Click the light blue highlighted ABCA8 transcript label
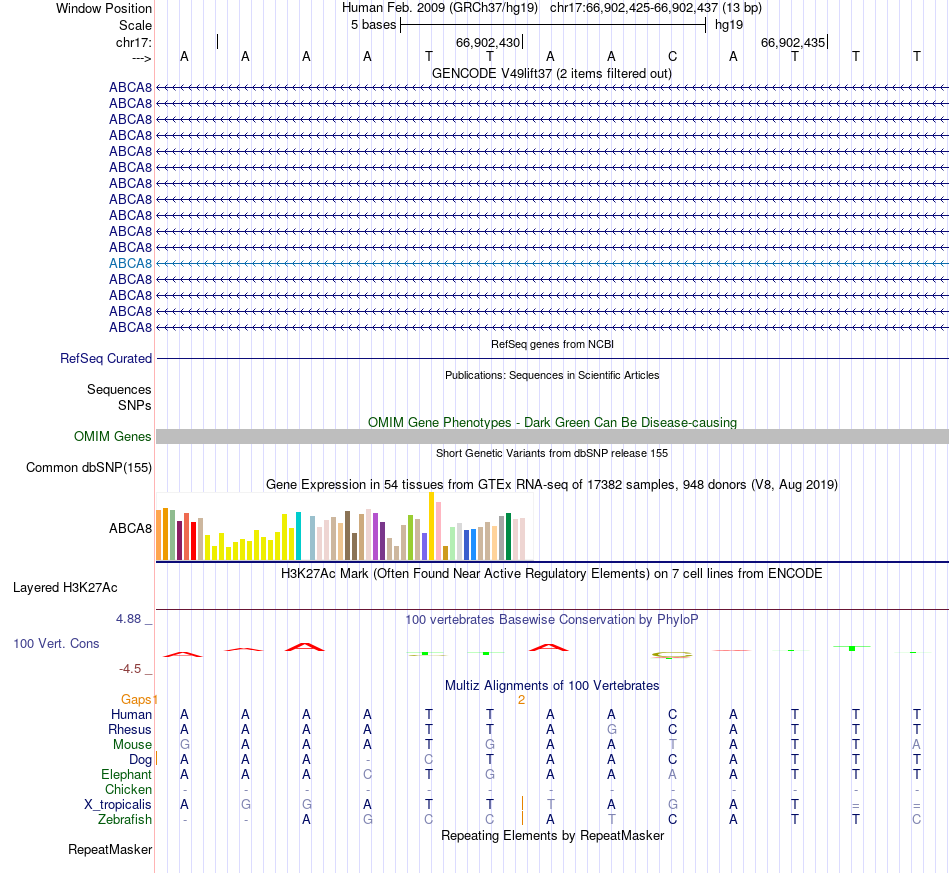This screenshot has width=950, height=873. [130, 264]
